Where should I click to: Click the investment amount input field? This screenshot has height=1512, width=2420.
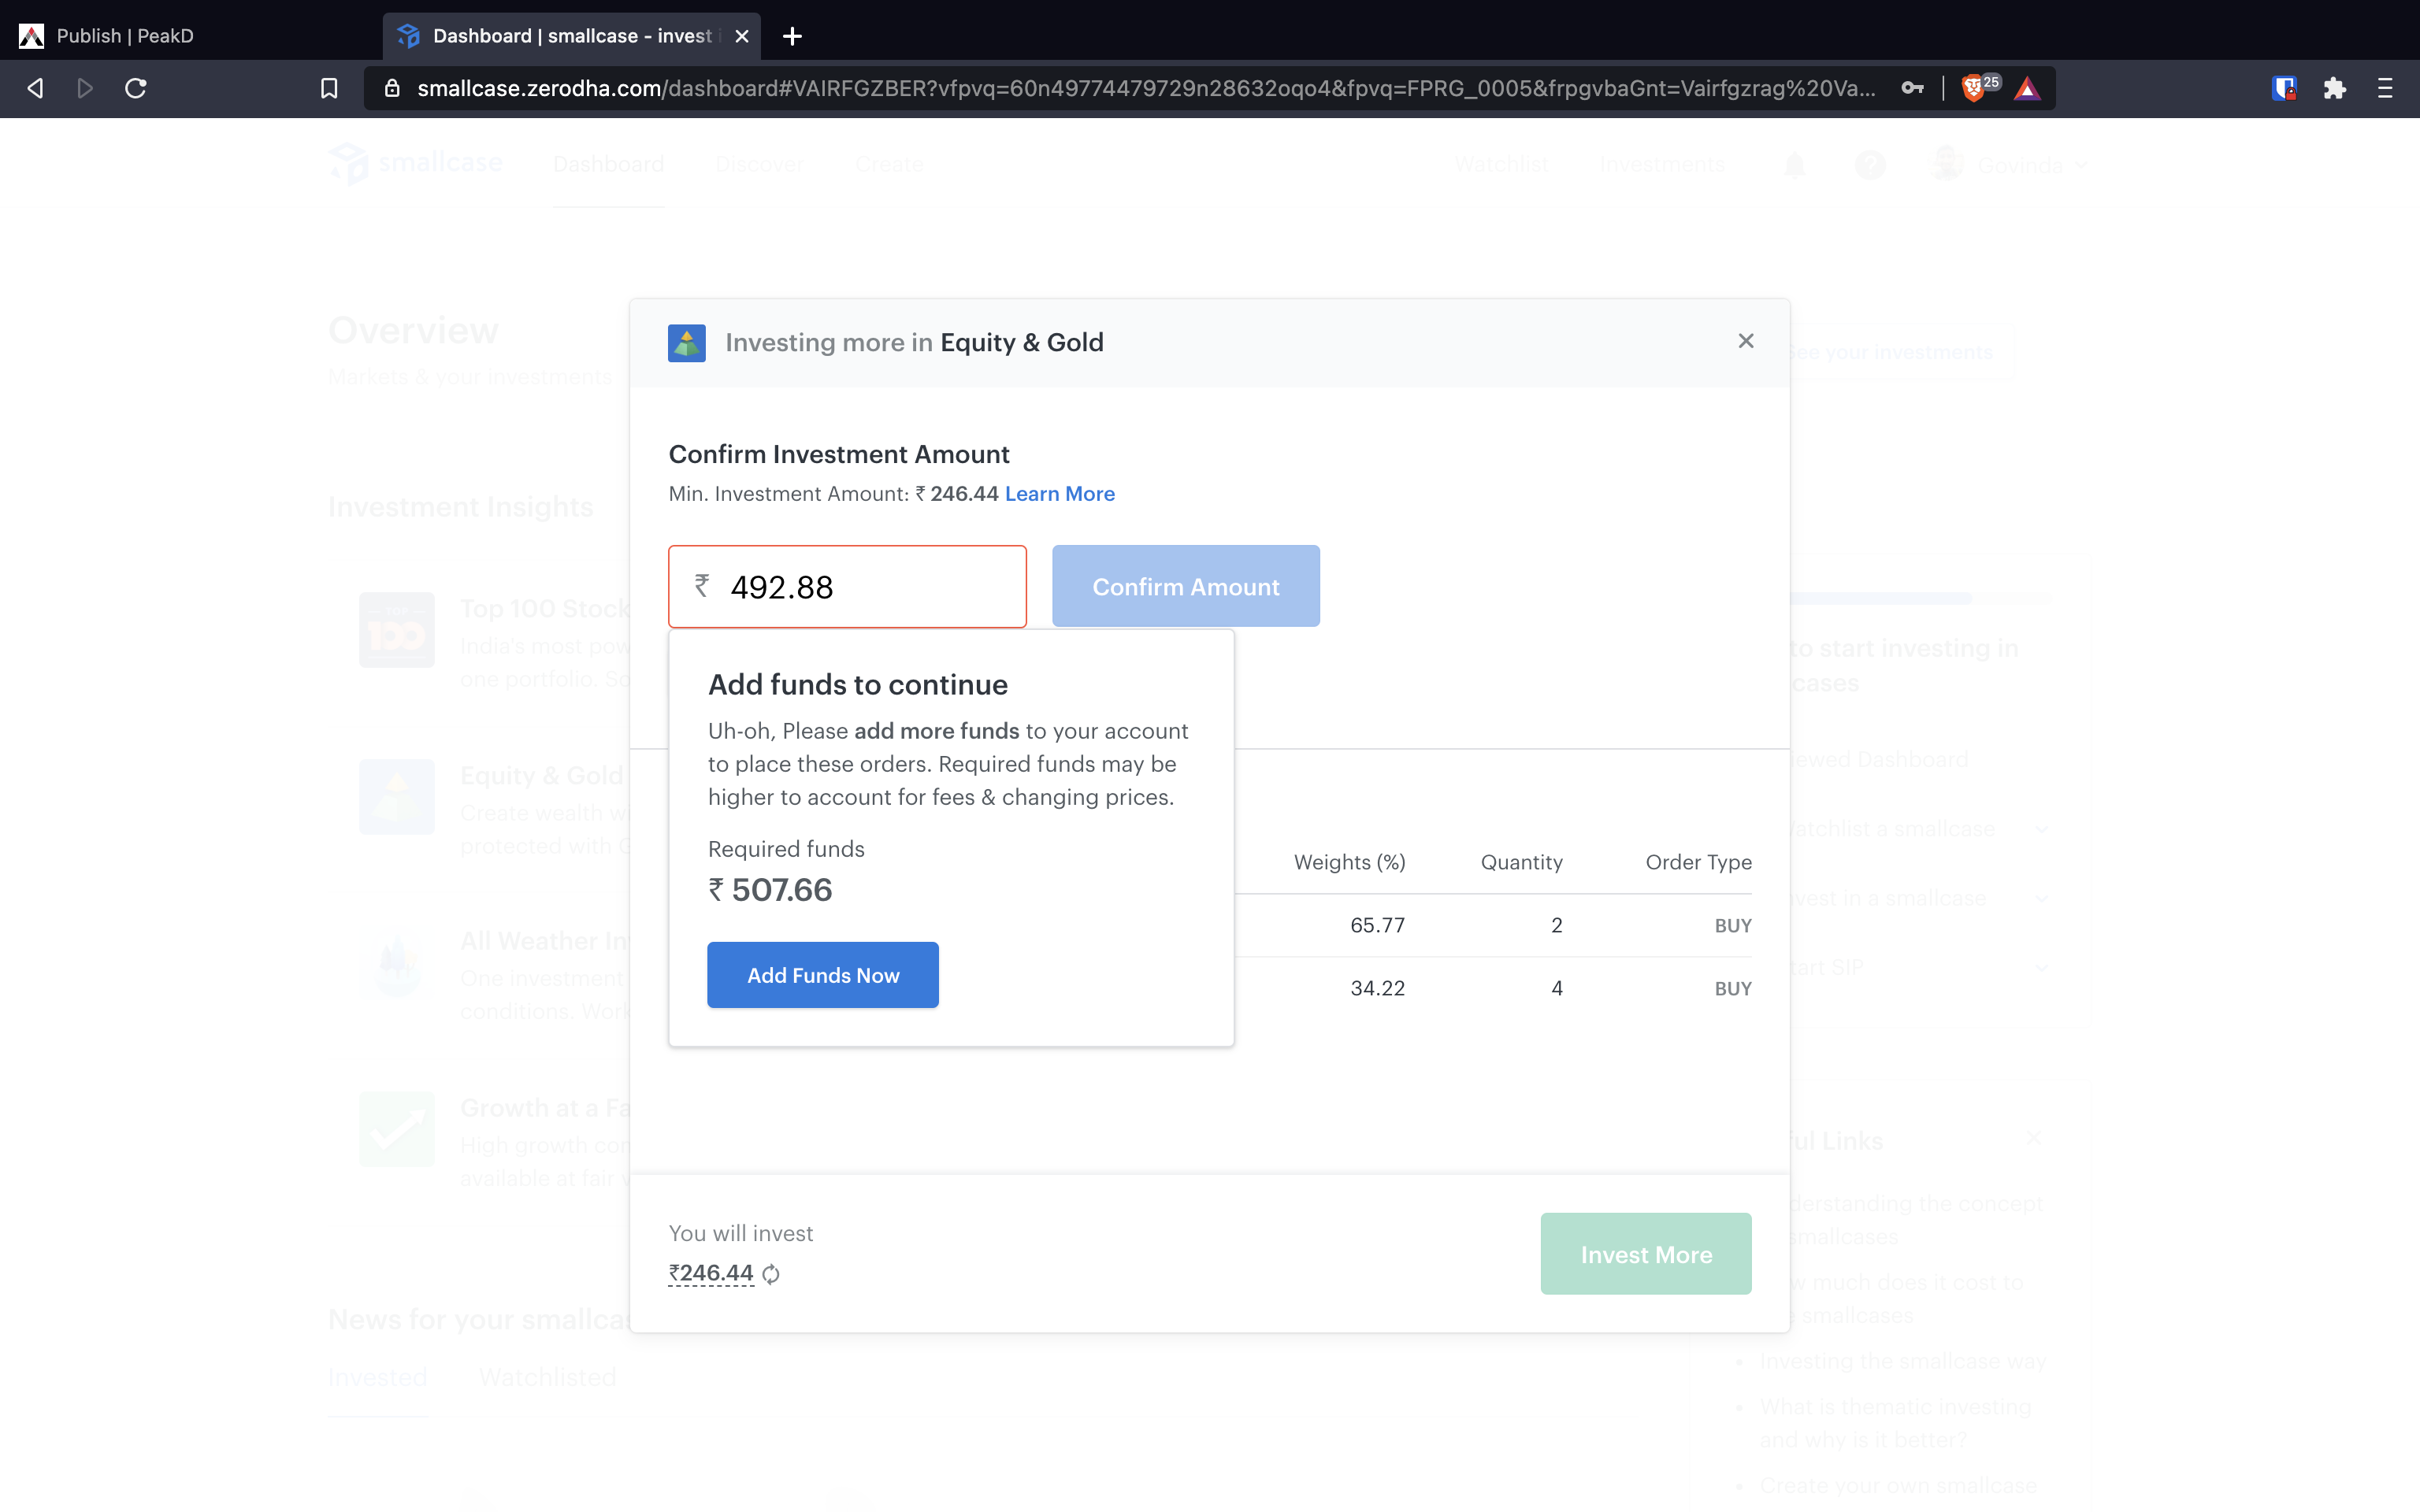[847, 587]
